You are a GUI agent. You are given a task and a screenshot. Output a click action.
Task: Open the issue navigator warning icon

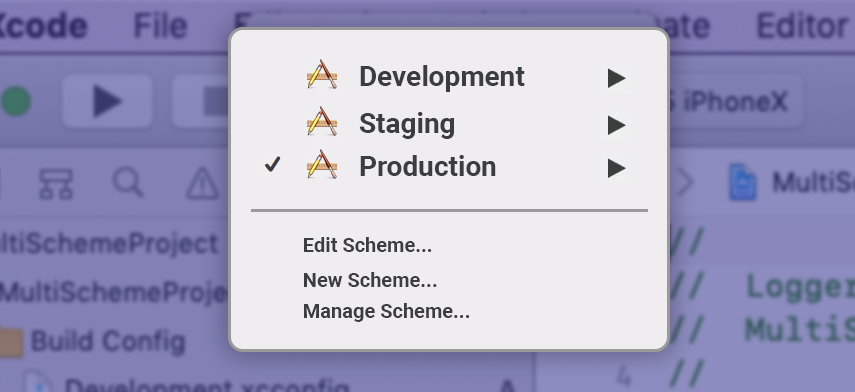tap(202, 183)
